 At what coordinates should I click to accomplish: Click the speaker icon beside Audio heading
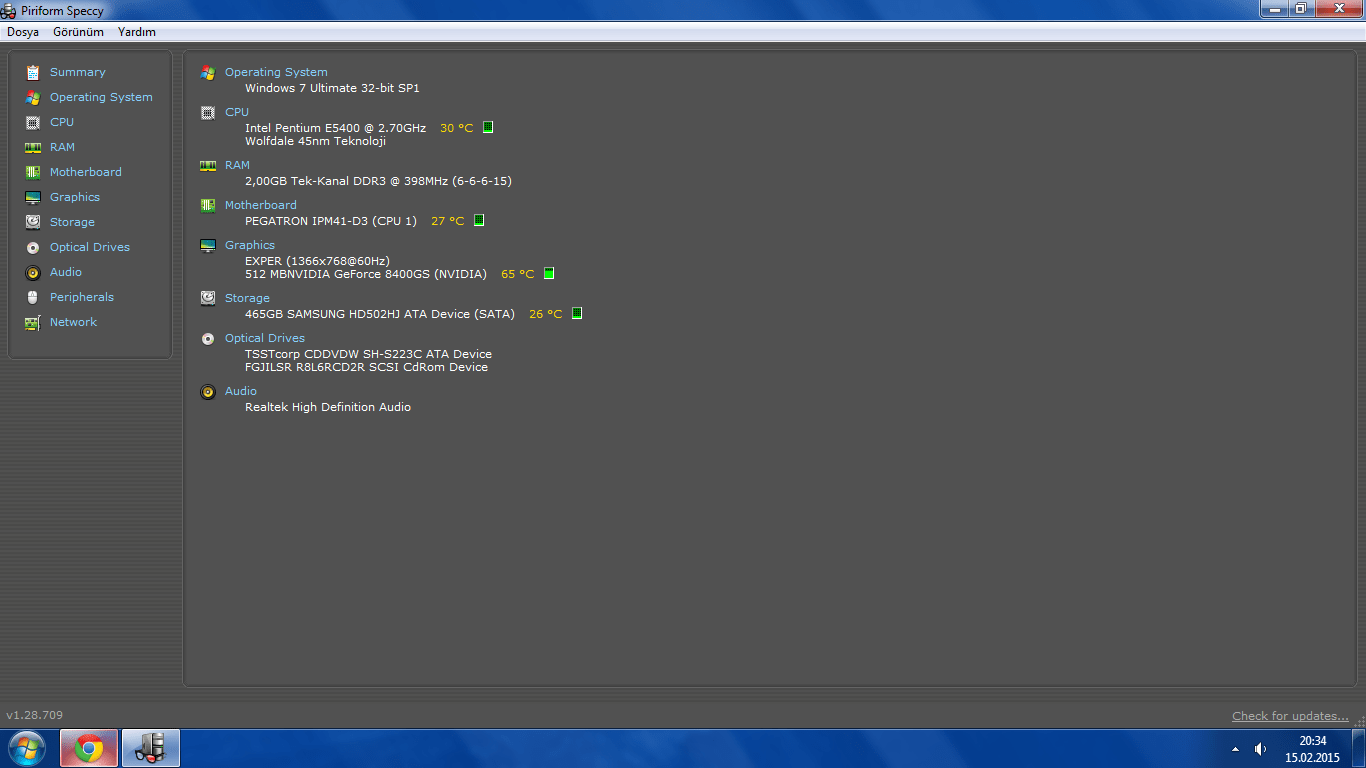click(x=208, y=391)
